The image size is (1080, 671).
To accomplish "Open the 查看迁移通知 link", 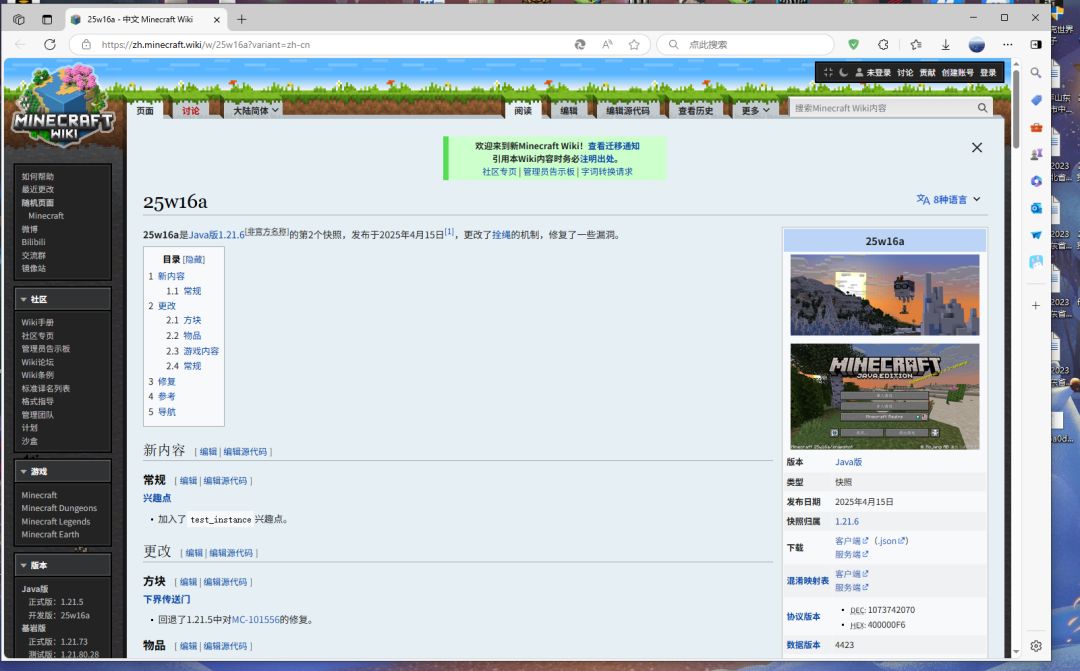I will click(x=613, y=146).
